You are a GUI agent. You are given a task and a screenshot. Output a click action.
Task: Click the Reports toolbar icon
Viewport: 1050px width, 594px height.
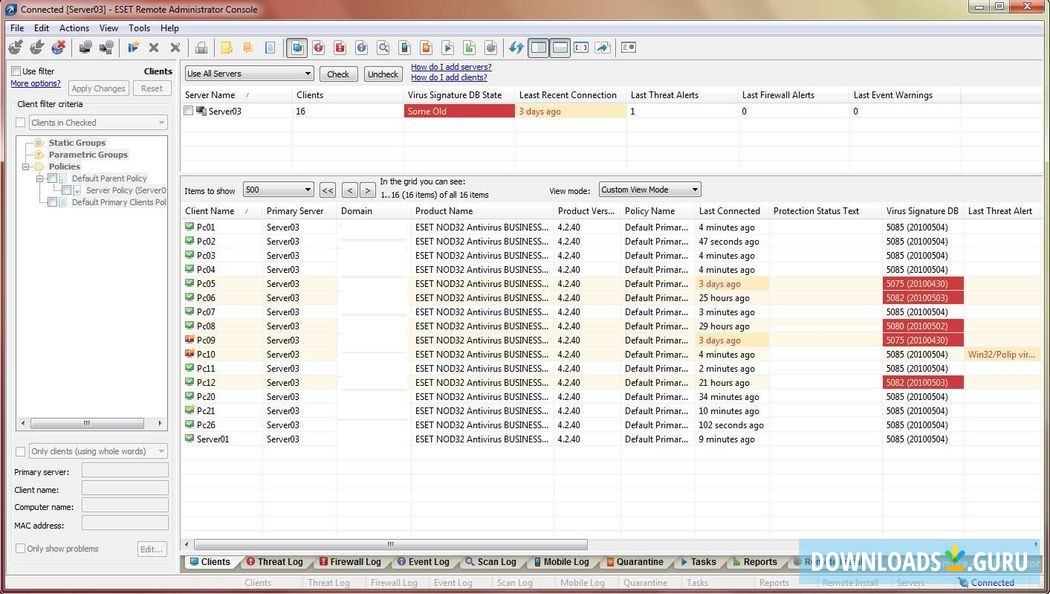coord(469,47)
